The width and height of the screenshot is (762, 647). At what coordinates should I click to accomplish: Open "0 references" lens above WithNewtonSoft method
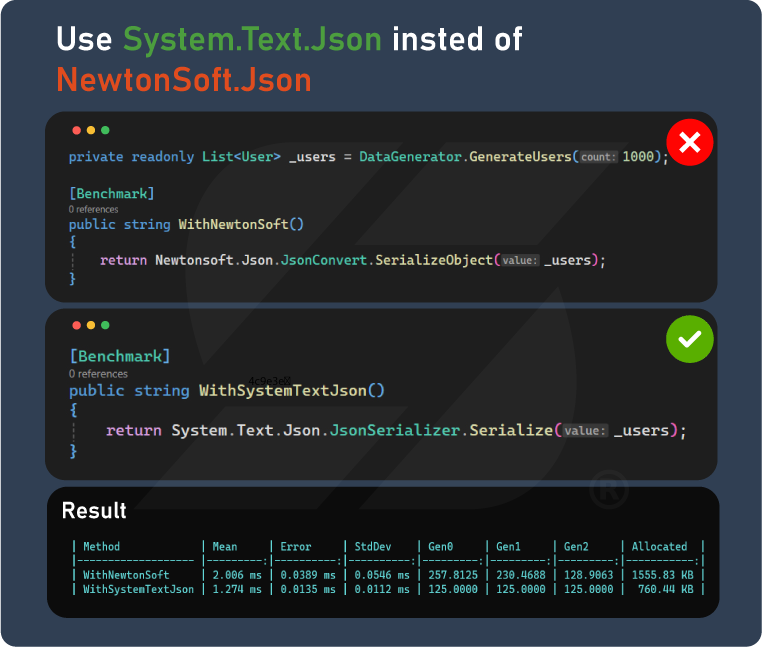93,209
